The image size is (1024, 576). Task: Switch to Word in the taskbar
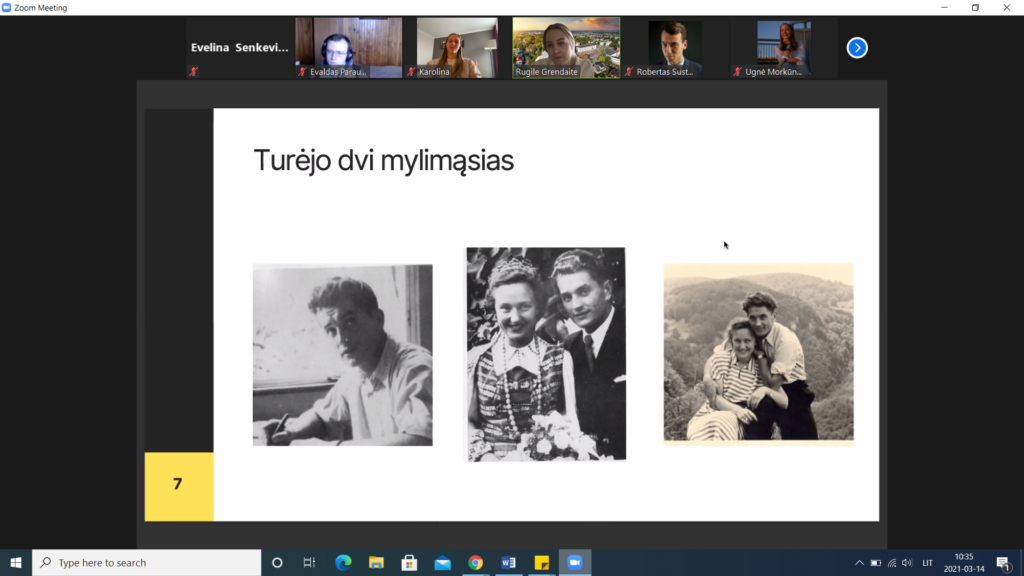click(508, 563)
